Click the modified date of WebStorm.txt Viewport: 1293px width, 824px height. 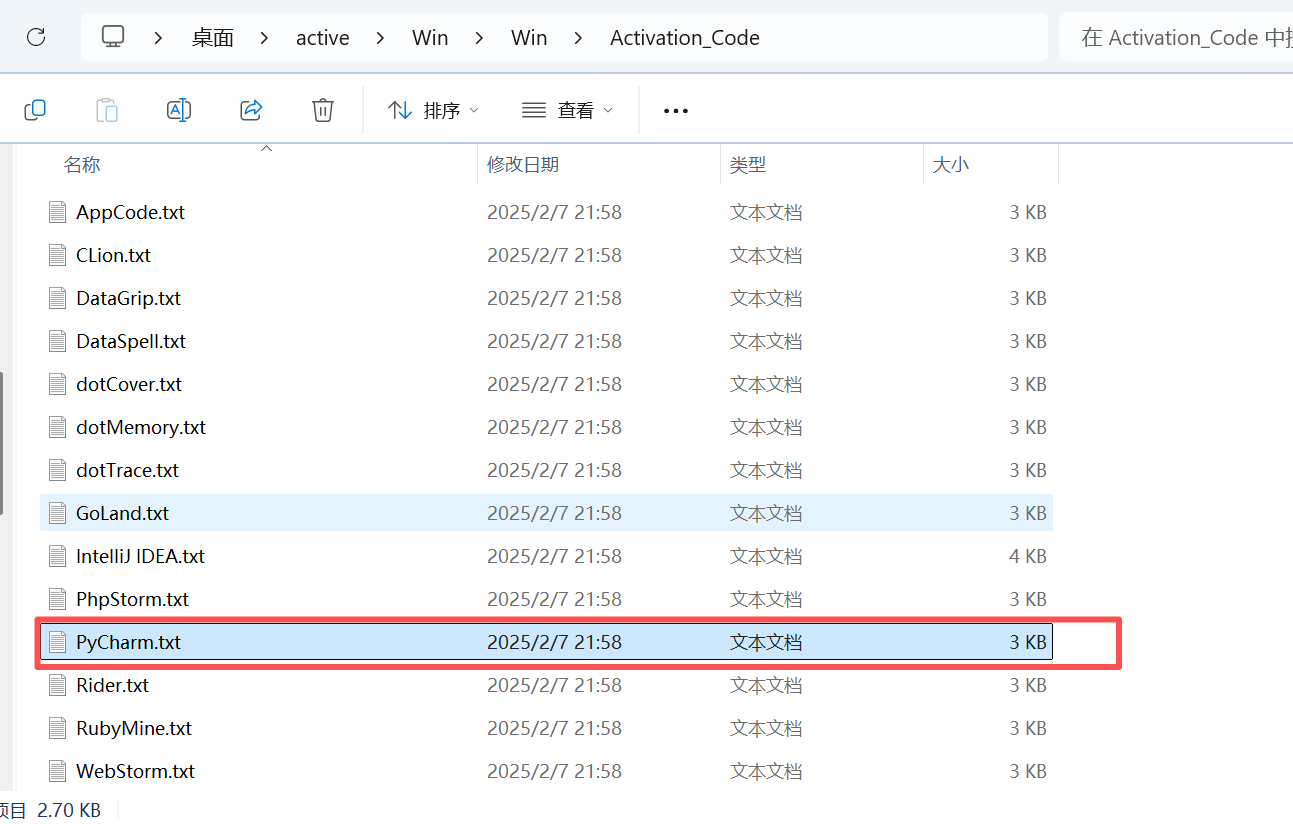tap(554, 771)
